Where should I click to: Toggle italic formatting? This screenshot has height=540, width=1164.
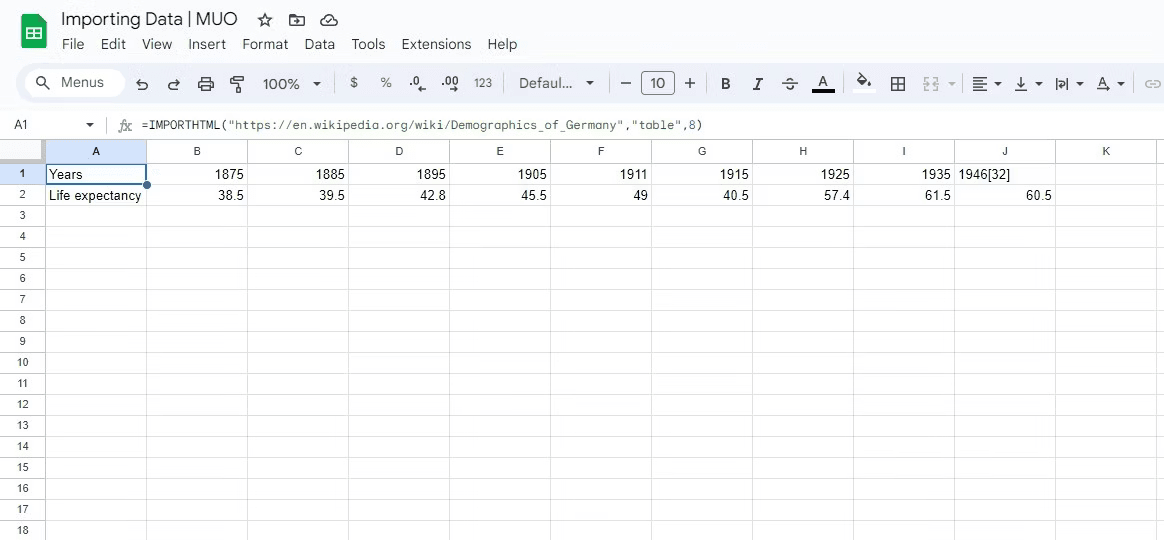point(758,84)
